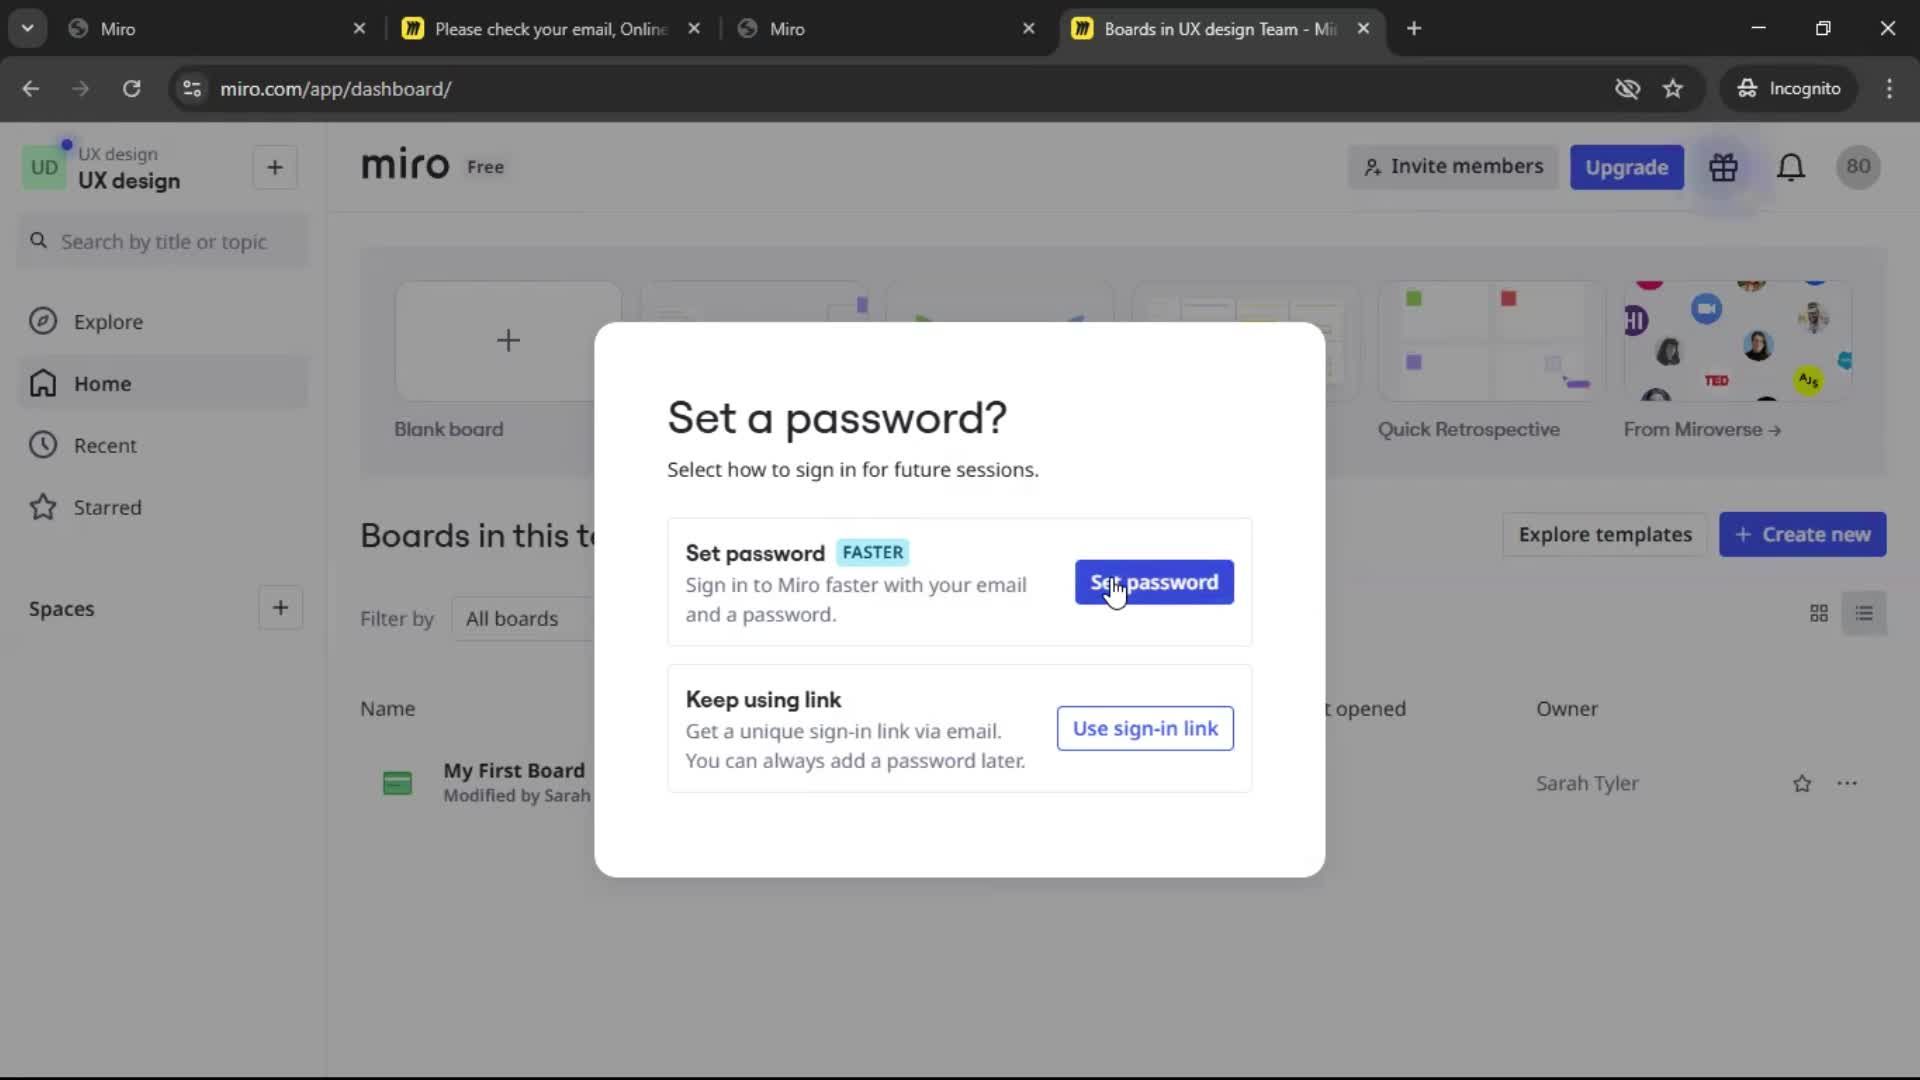
Task: Close the Boards in UX design Team tab
Action: (x=1363, y=29)
